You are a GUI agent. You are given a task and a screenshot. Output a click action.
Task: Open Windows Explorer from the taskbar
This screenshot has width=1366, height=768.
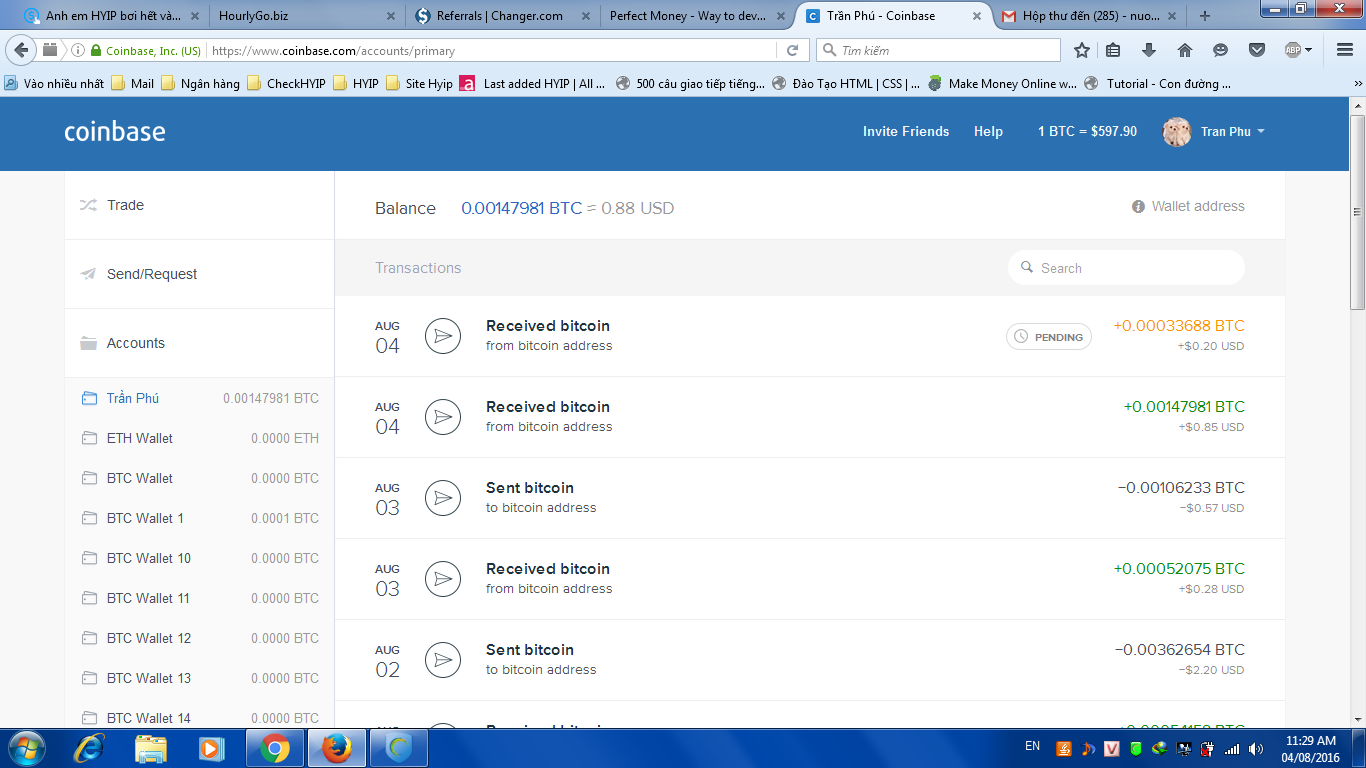(151, 748)
